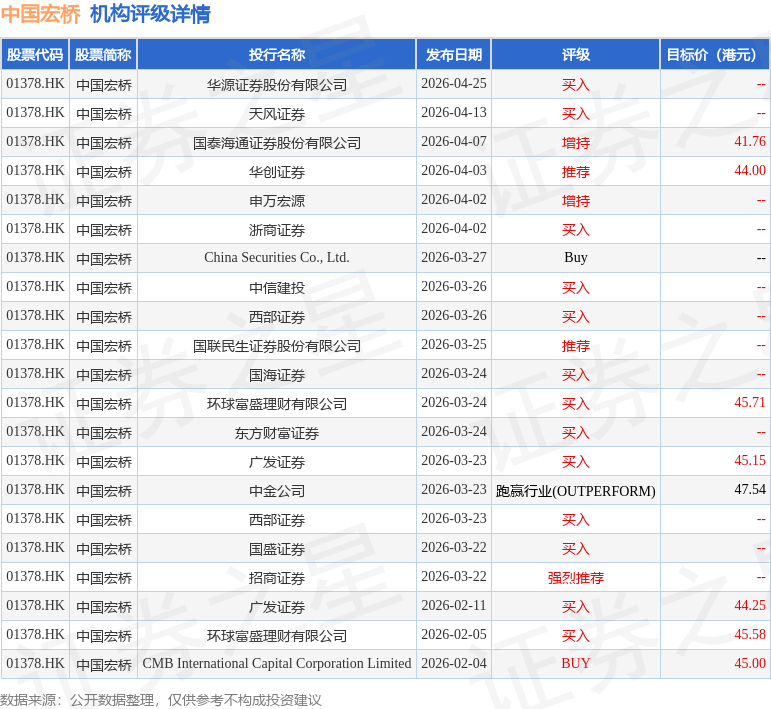Click 01378.HK in 华源证券 row
Screen dimensions: 771x709
coord(35,84)
